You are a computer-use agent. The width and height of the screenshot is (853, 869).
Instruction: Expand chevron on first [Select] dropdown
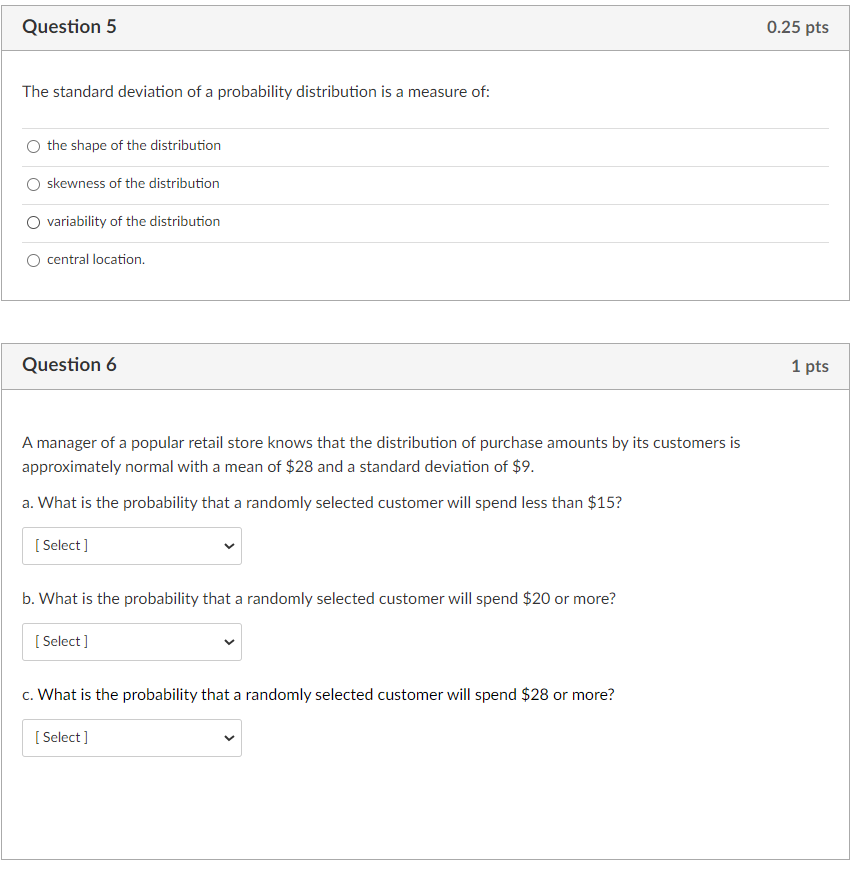click(229, 545)
